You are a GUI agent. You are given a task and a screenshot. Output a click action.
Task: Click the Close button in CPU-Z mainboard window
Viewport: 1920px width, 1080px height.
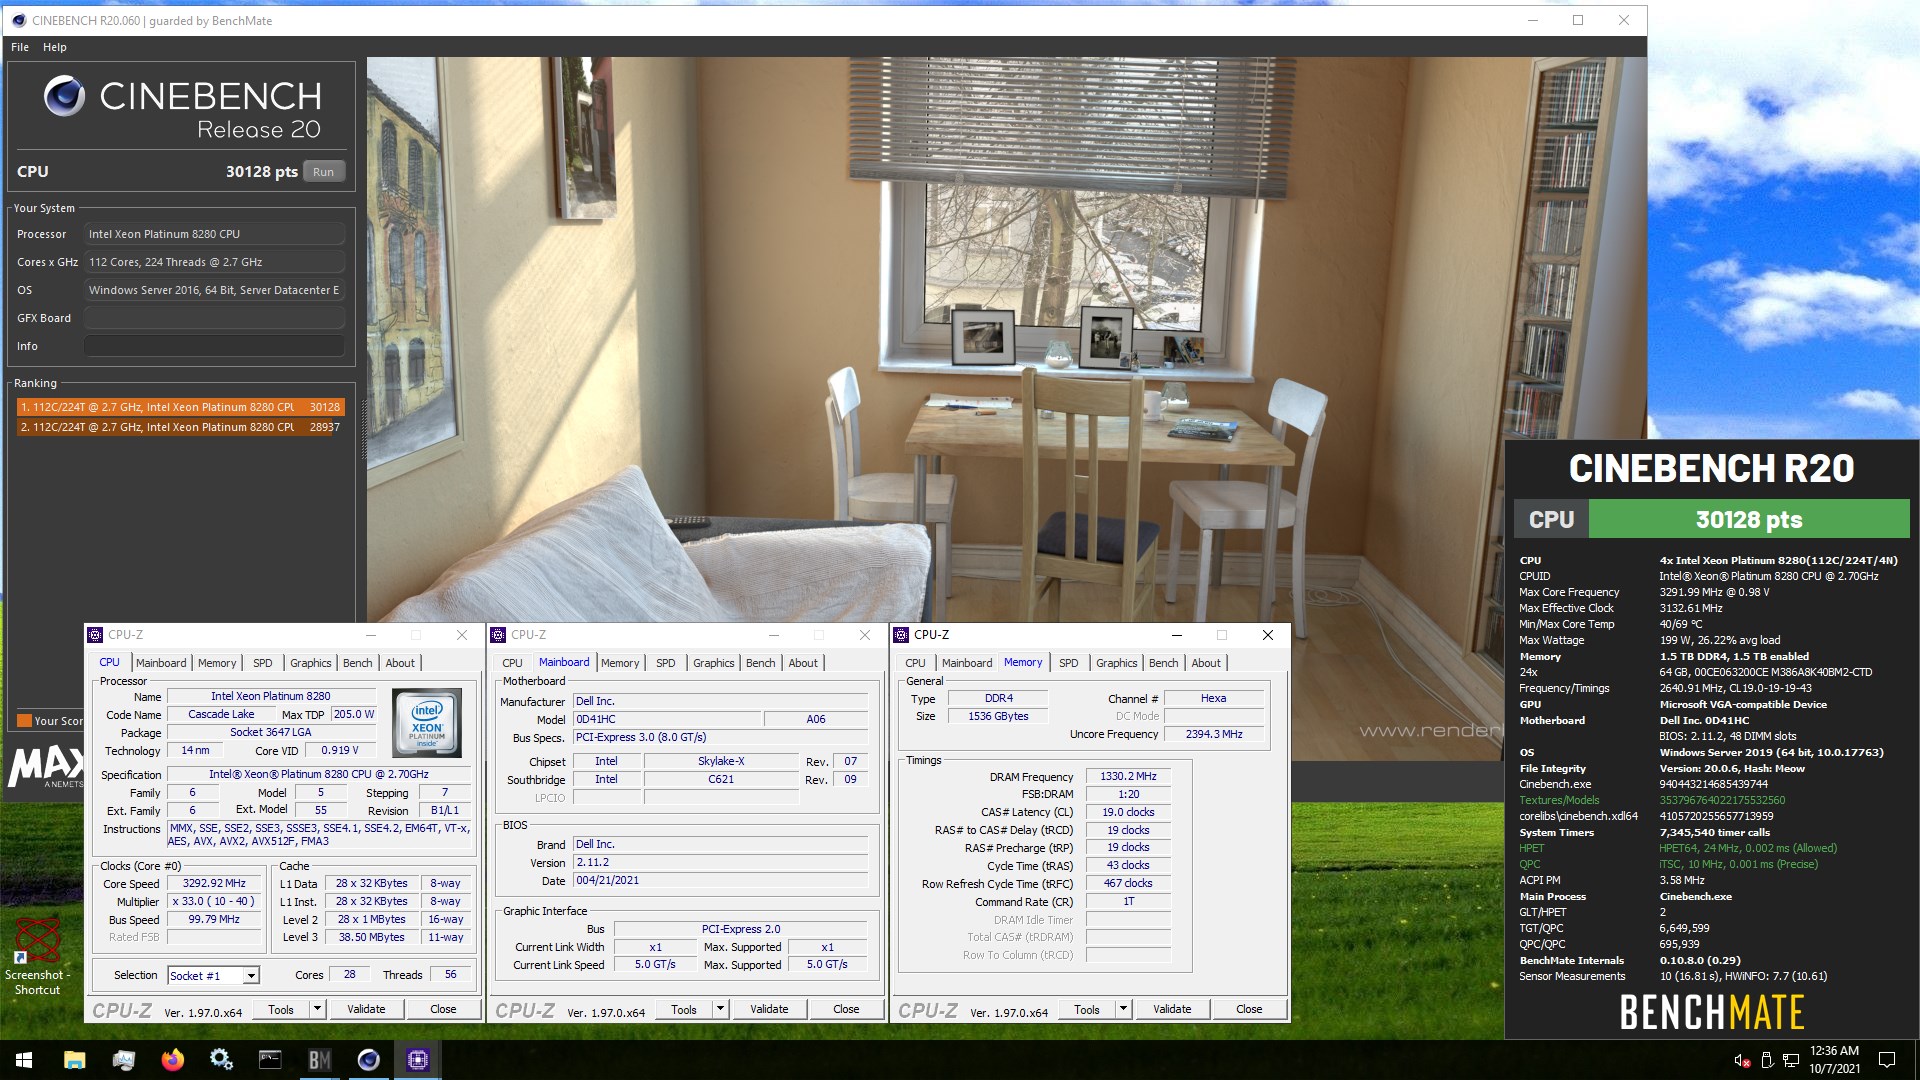tap(846, 1009)
